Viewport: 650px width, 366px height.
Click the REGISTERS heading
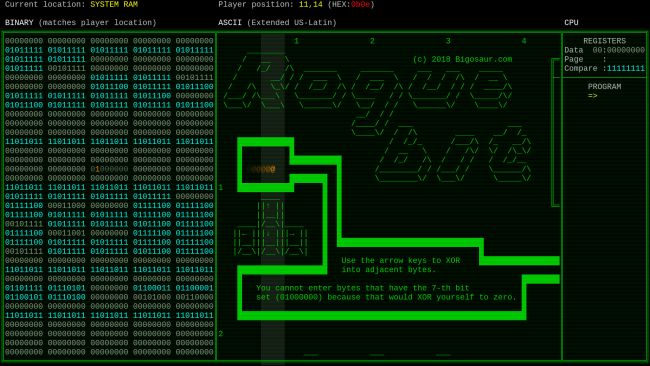pyautogui.click(x=604, y=41)
